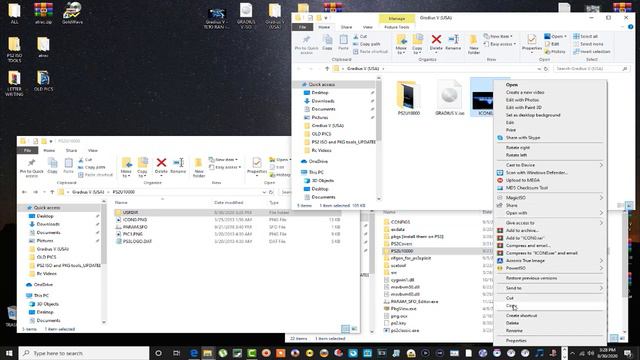Click Copy icon in PS2U10000 window ribbon
The height and width of the screenshot is (360, 640).
pyautogui.click(x=52, y=166)
